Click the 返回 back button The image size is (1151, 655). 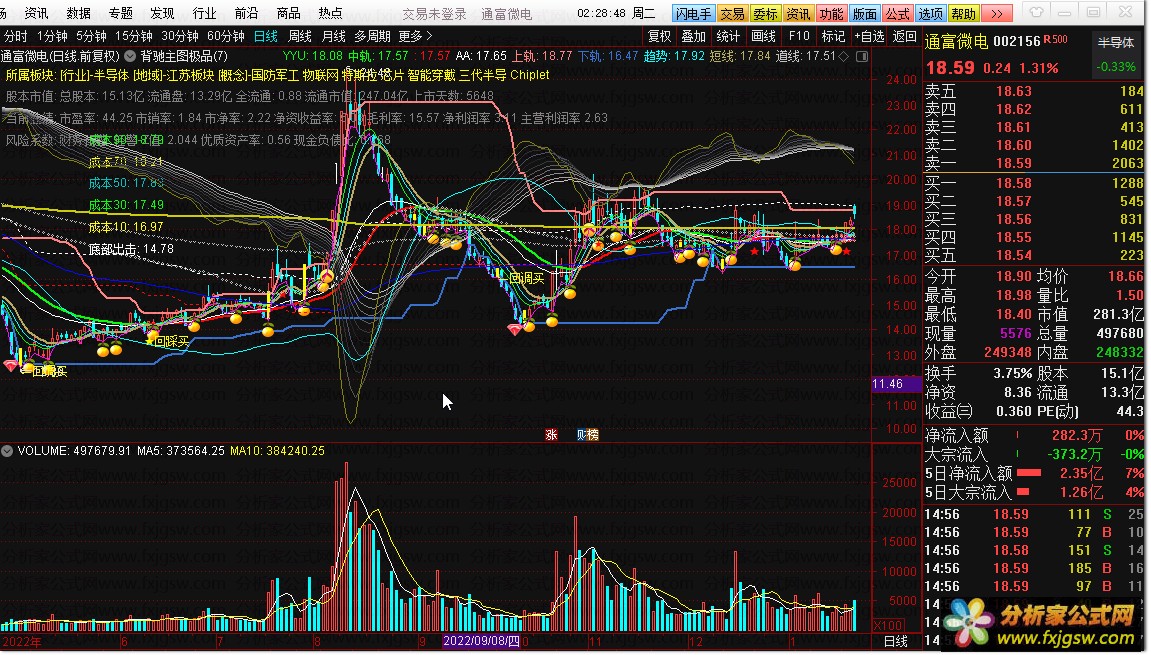[x=904, y=36]
